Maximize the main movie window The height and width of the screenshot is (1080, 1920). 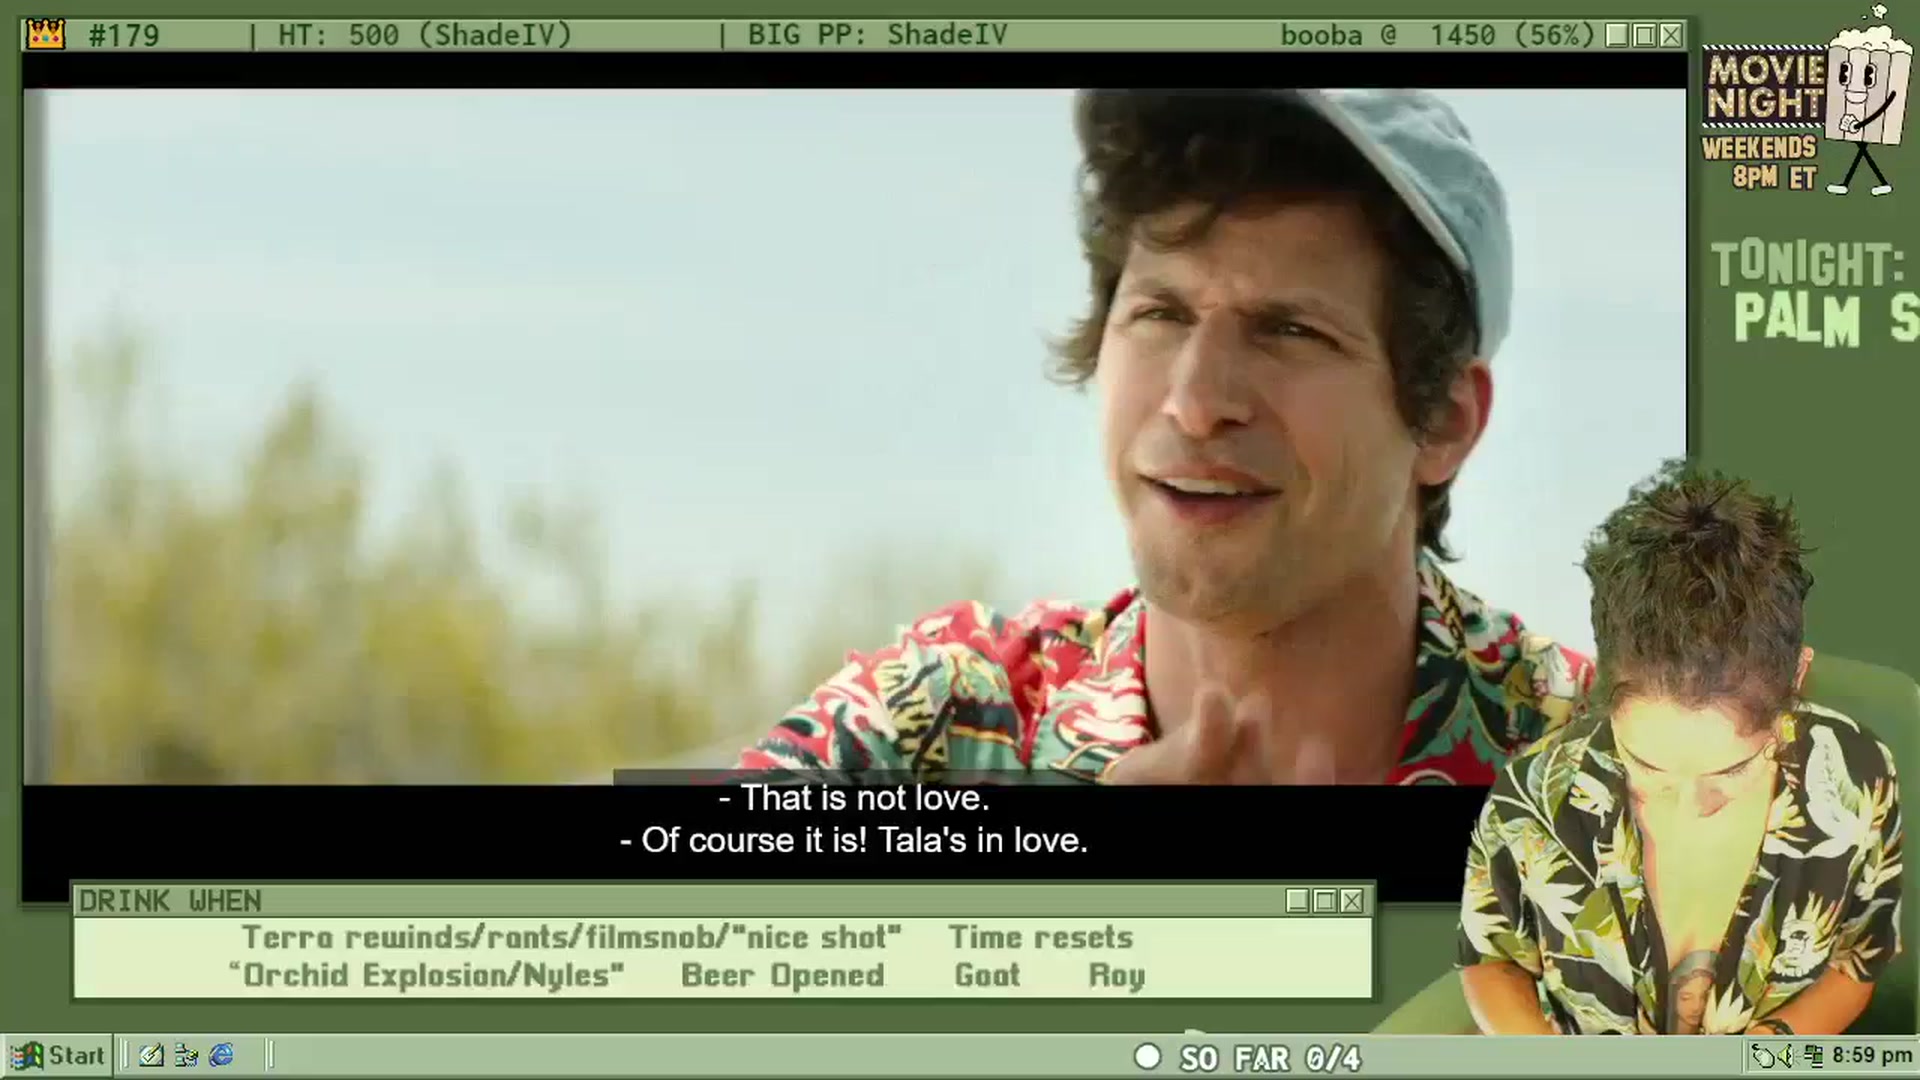click(1644, 35)
